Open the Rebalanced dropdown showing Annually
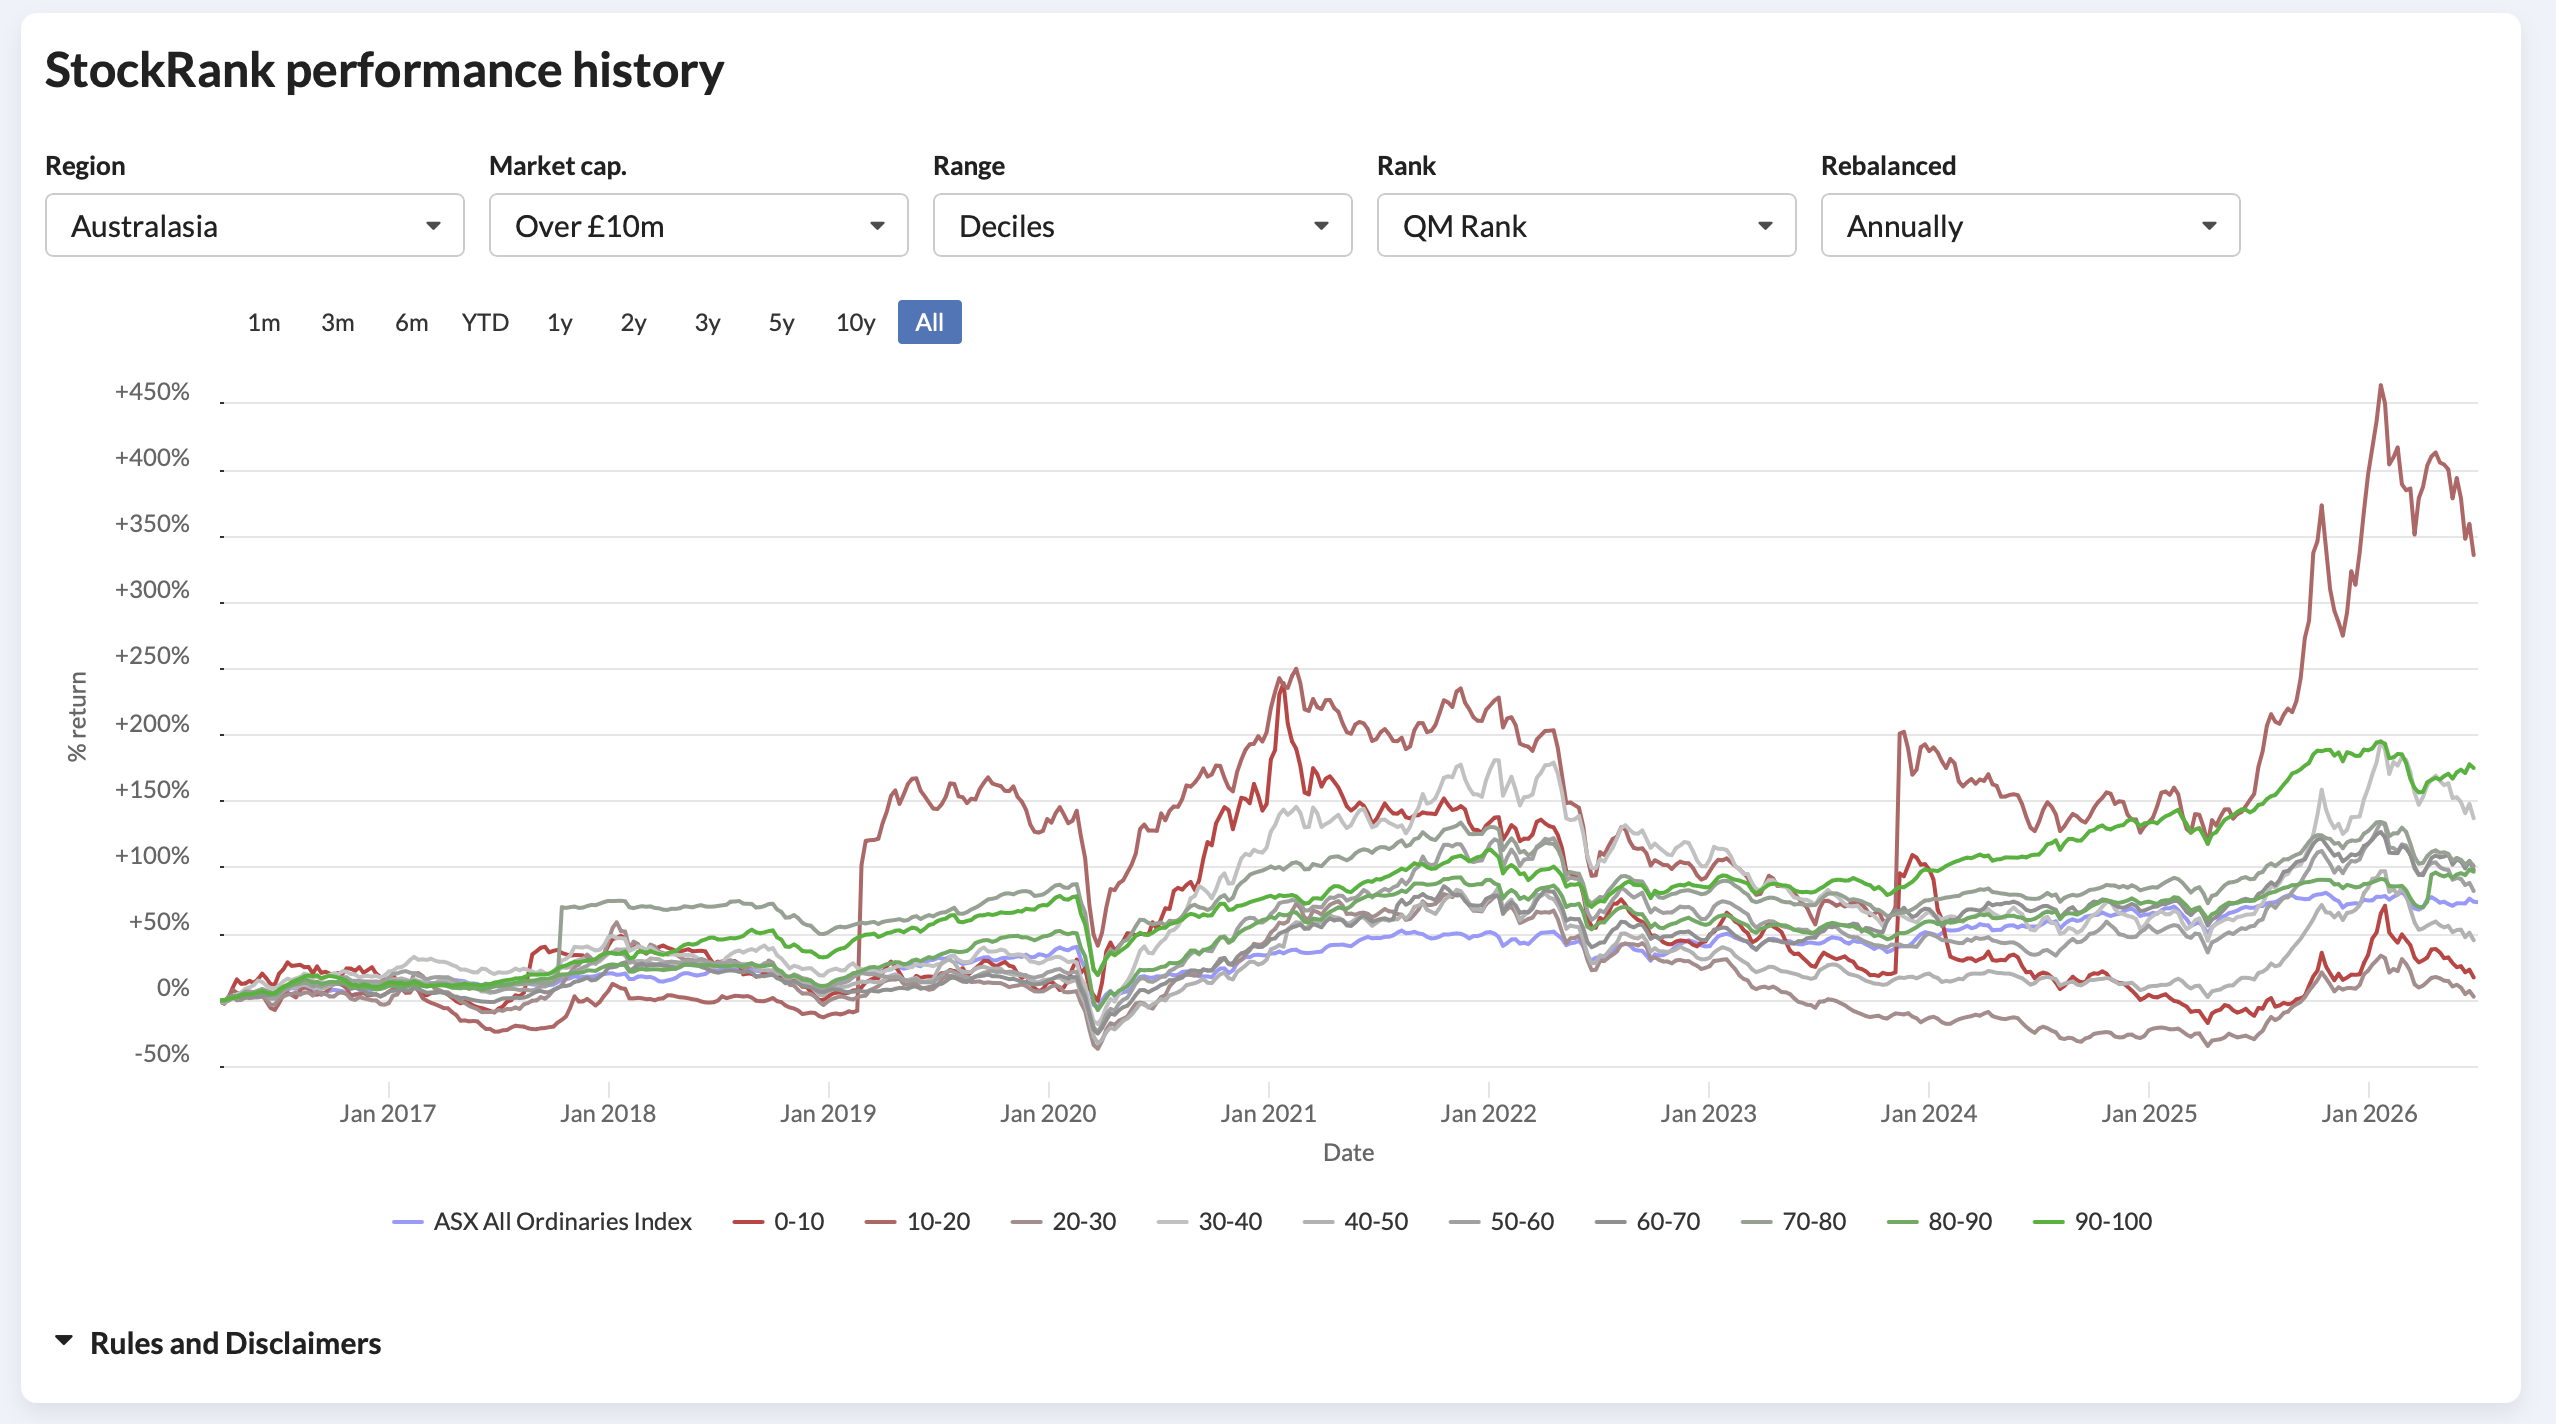This screenshot has width=2556, height=1424. pos(2031,226)
